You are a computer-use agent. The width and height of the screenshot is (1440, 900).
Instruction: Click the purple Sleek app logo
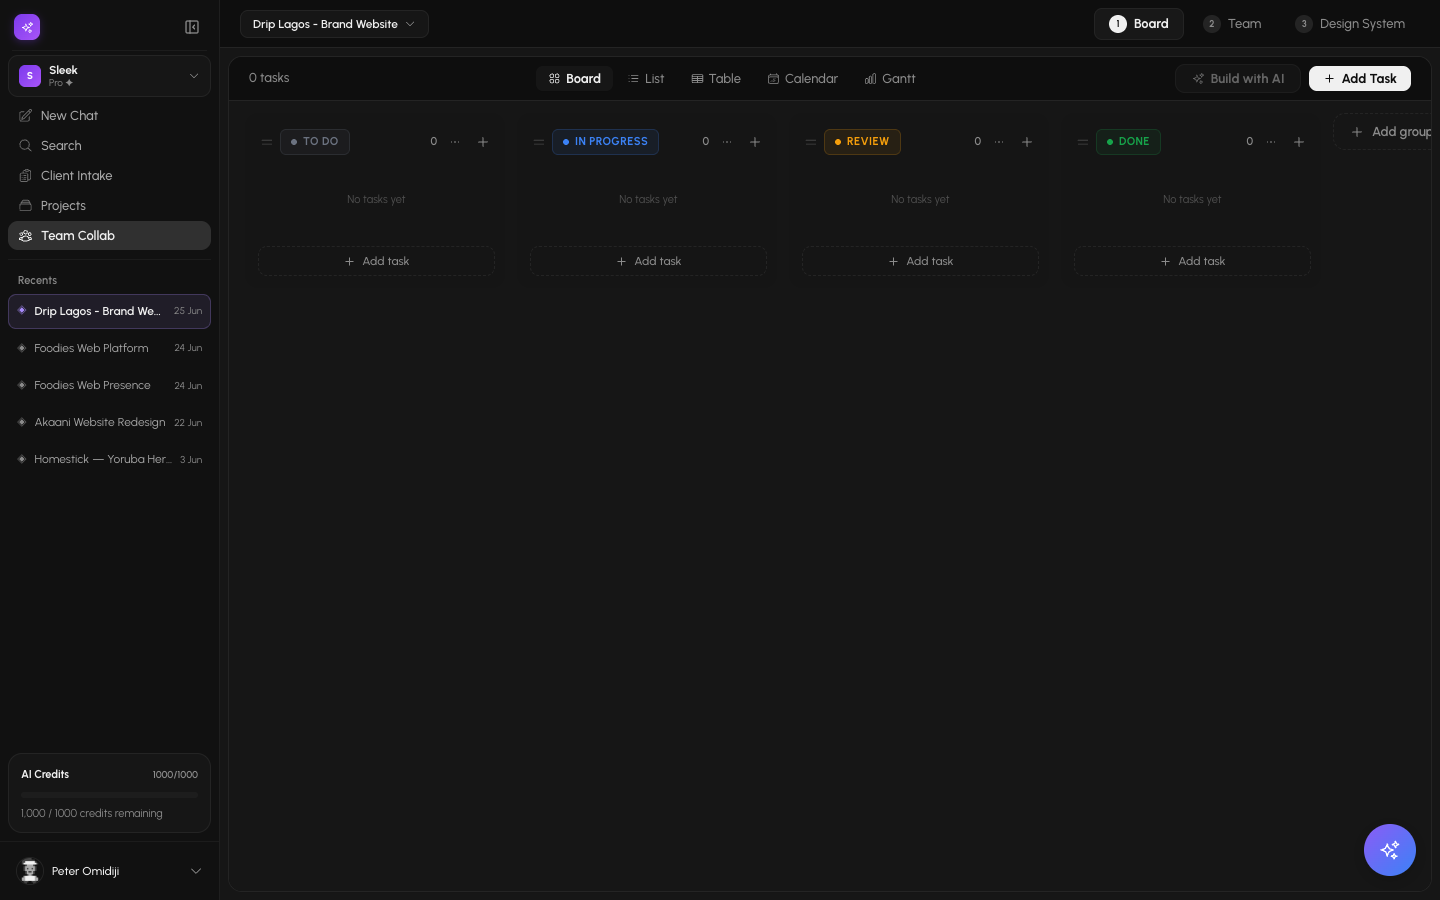point(27,27)
